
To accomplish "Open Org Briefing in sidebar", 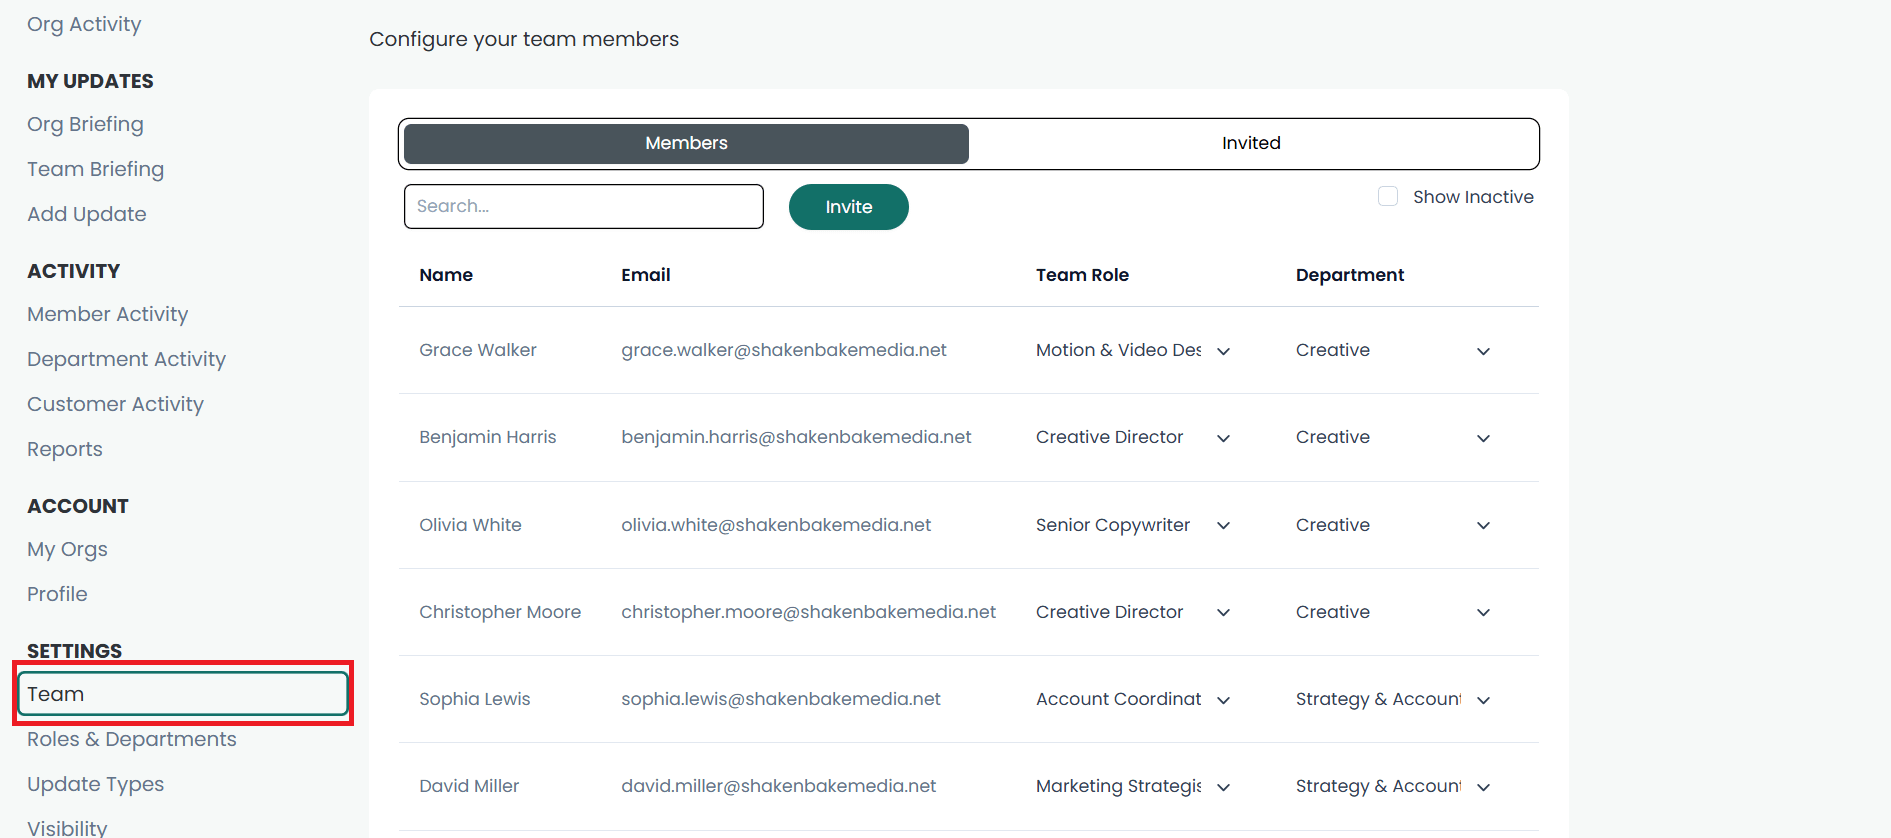I will point(85,124).
